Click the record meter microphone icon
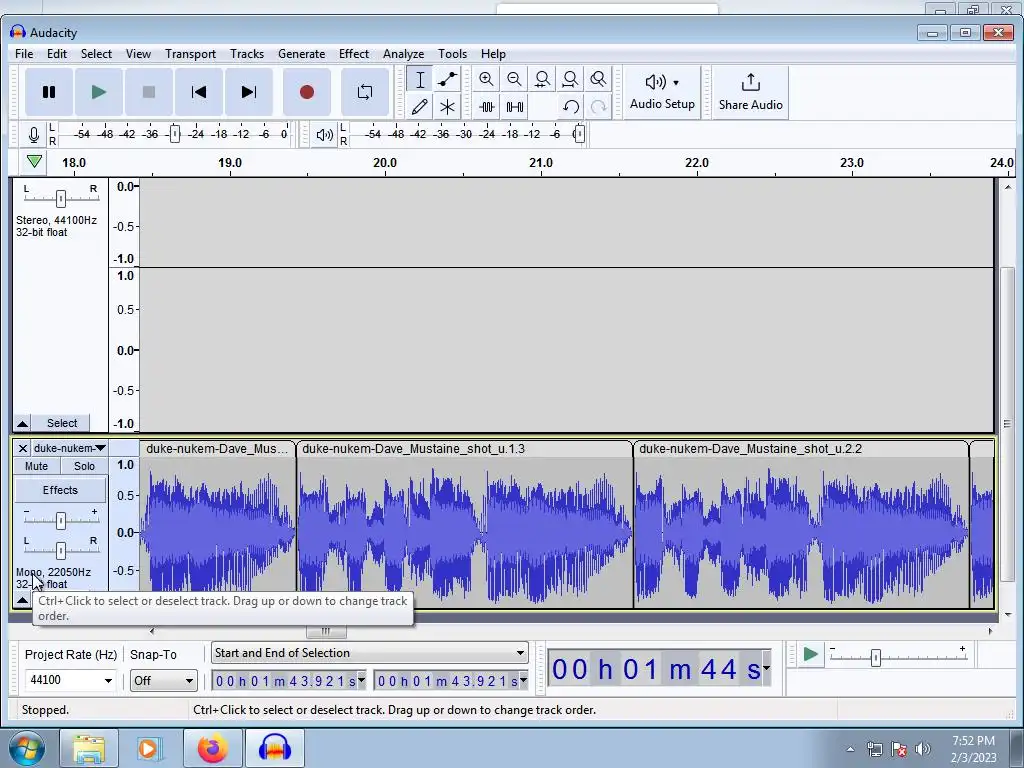The height and width of the screenshot is (768, 1024). (34, 135)
